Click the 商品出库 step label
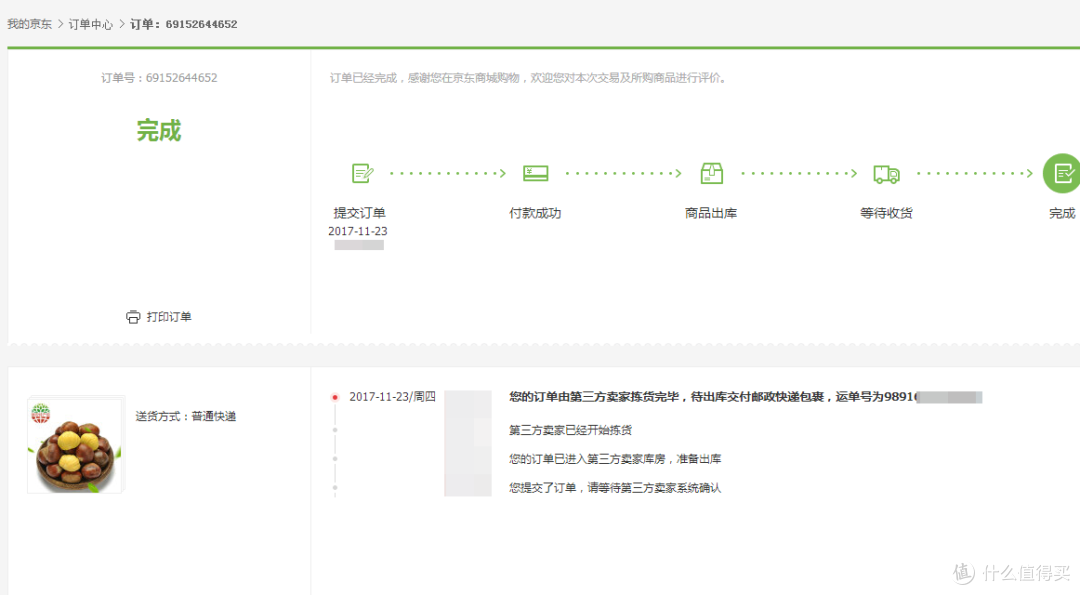1080x595 pixels. 711,213
